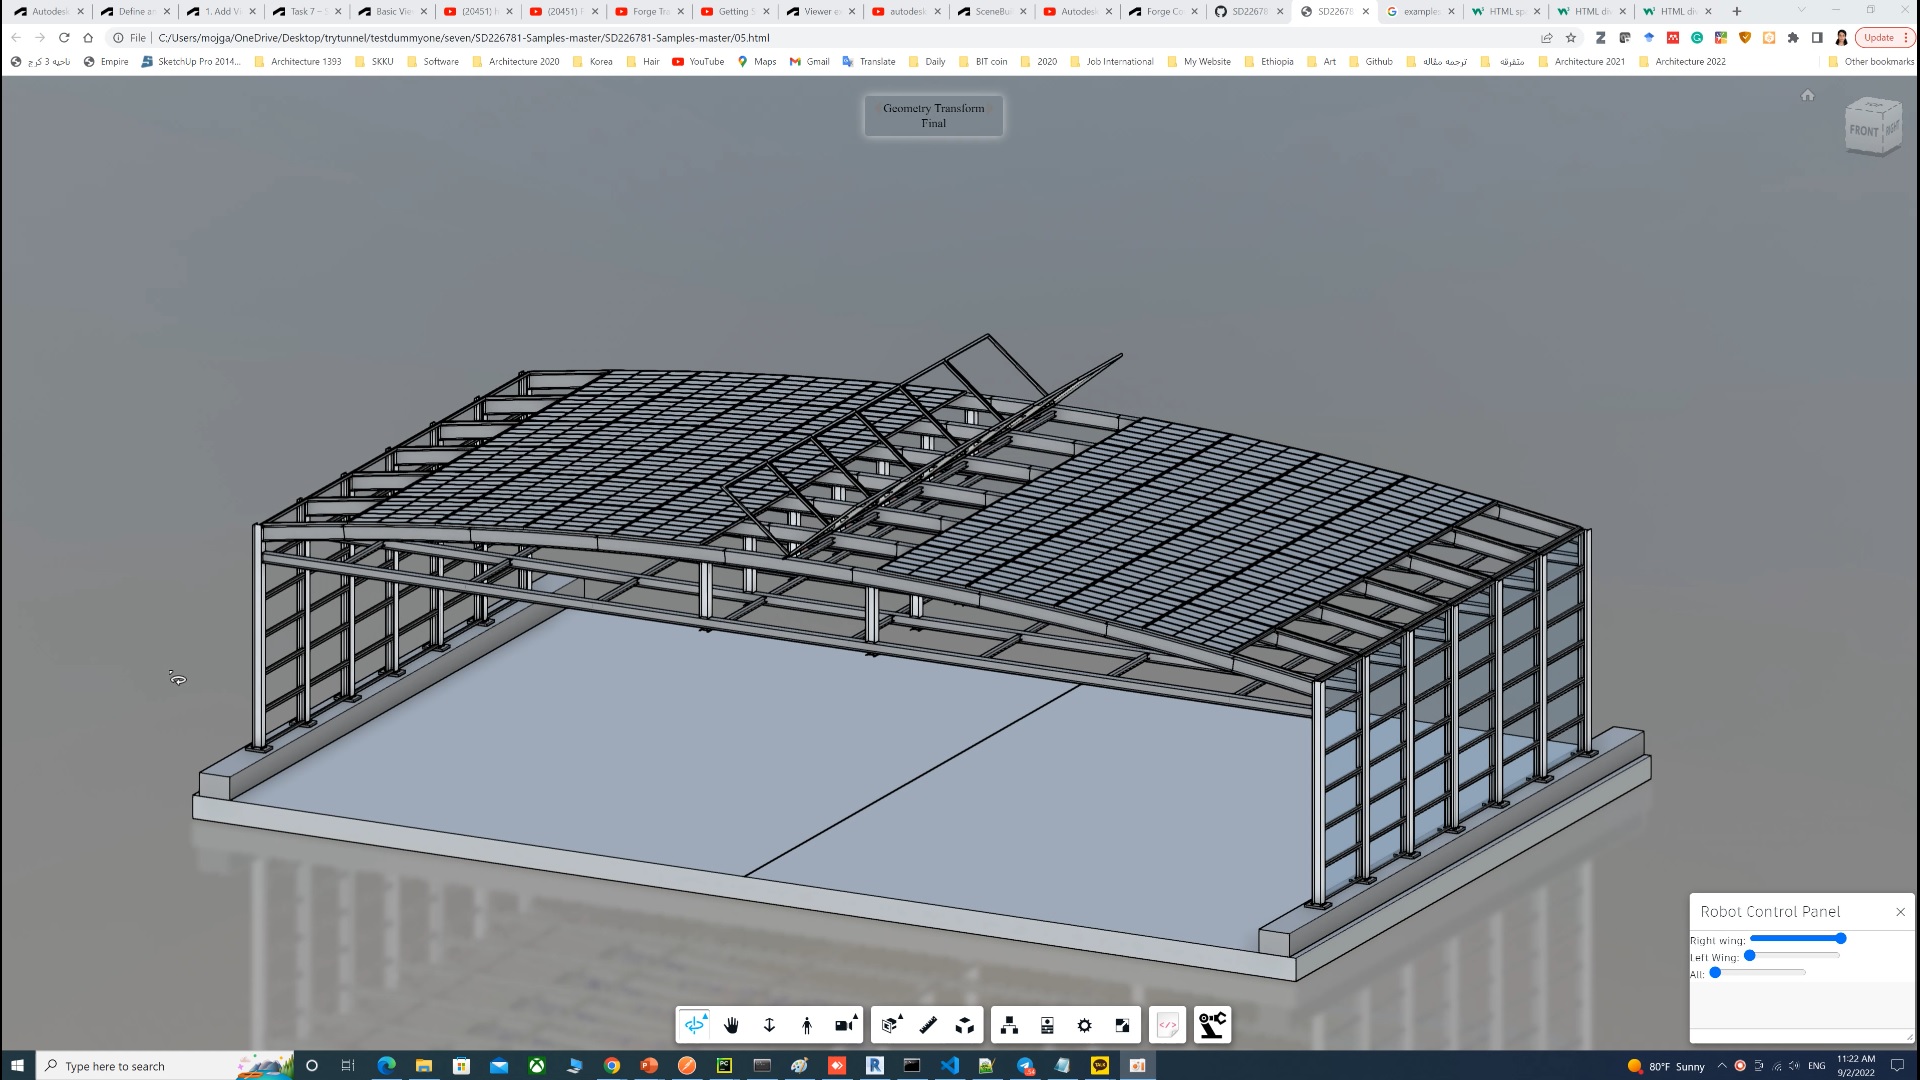The width and height of the screenshot is (1920, 1080).
Task: Open the Camera interactions tool
Action: (845, 1025)
